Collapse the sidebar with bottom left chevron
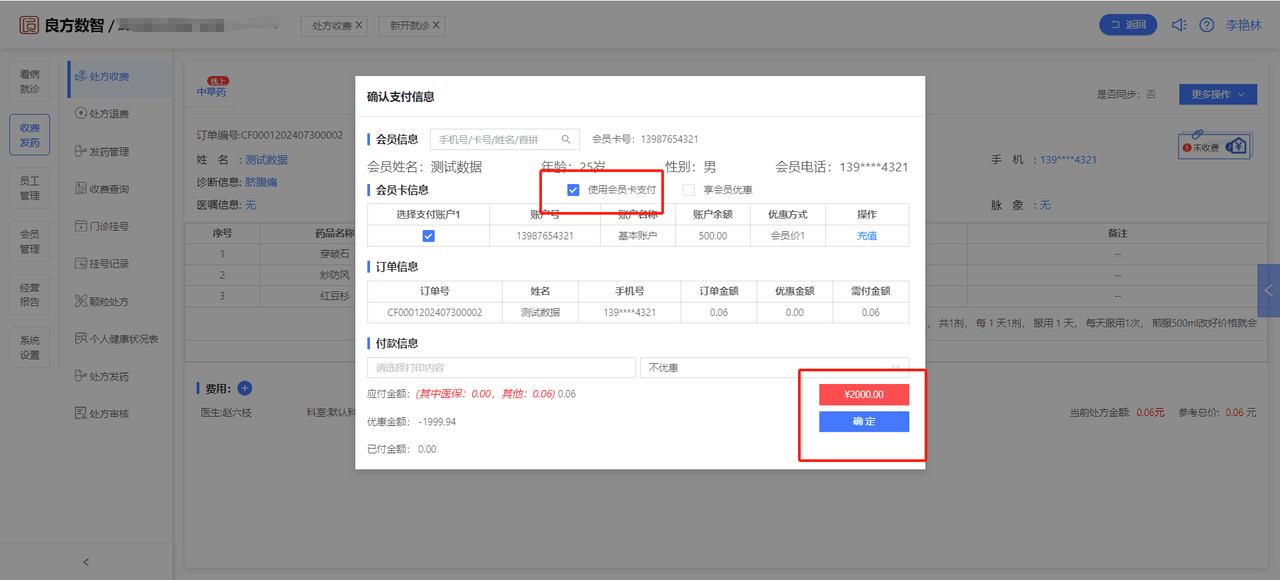The height and width of the screenshot is (580, 1280). [86, 562]
